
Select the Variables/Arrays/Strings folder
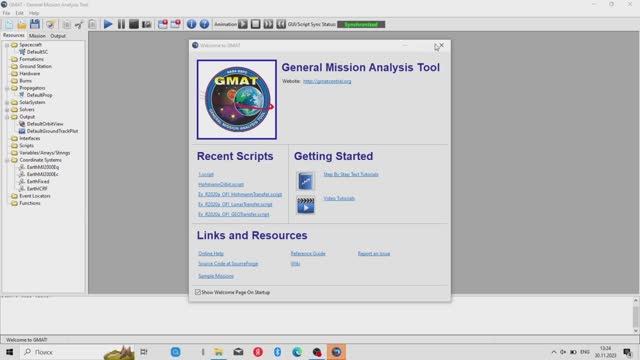tap(45, 153)
